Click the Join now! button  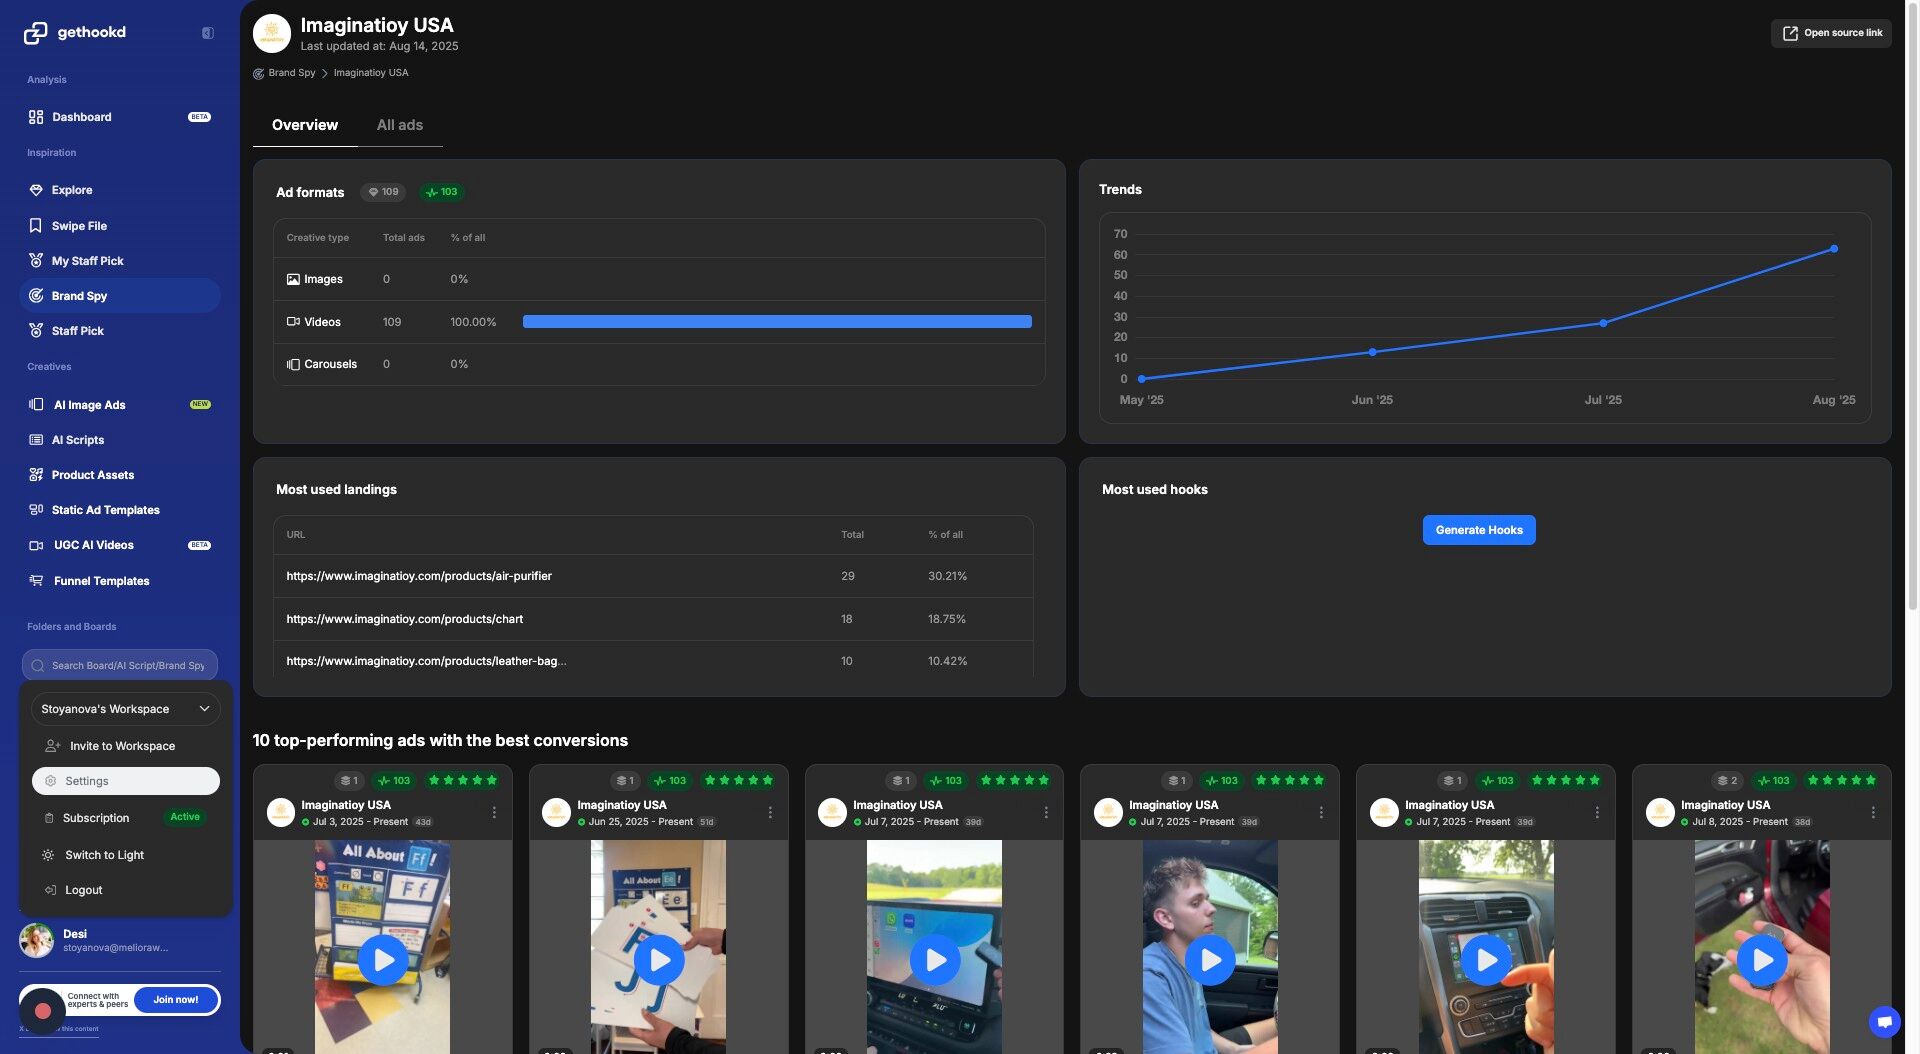pos(176,1000)
